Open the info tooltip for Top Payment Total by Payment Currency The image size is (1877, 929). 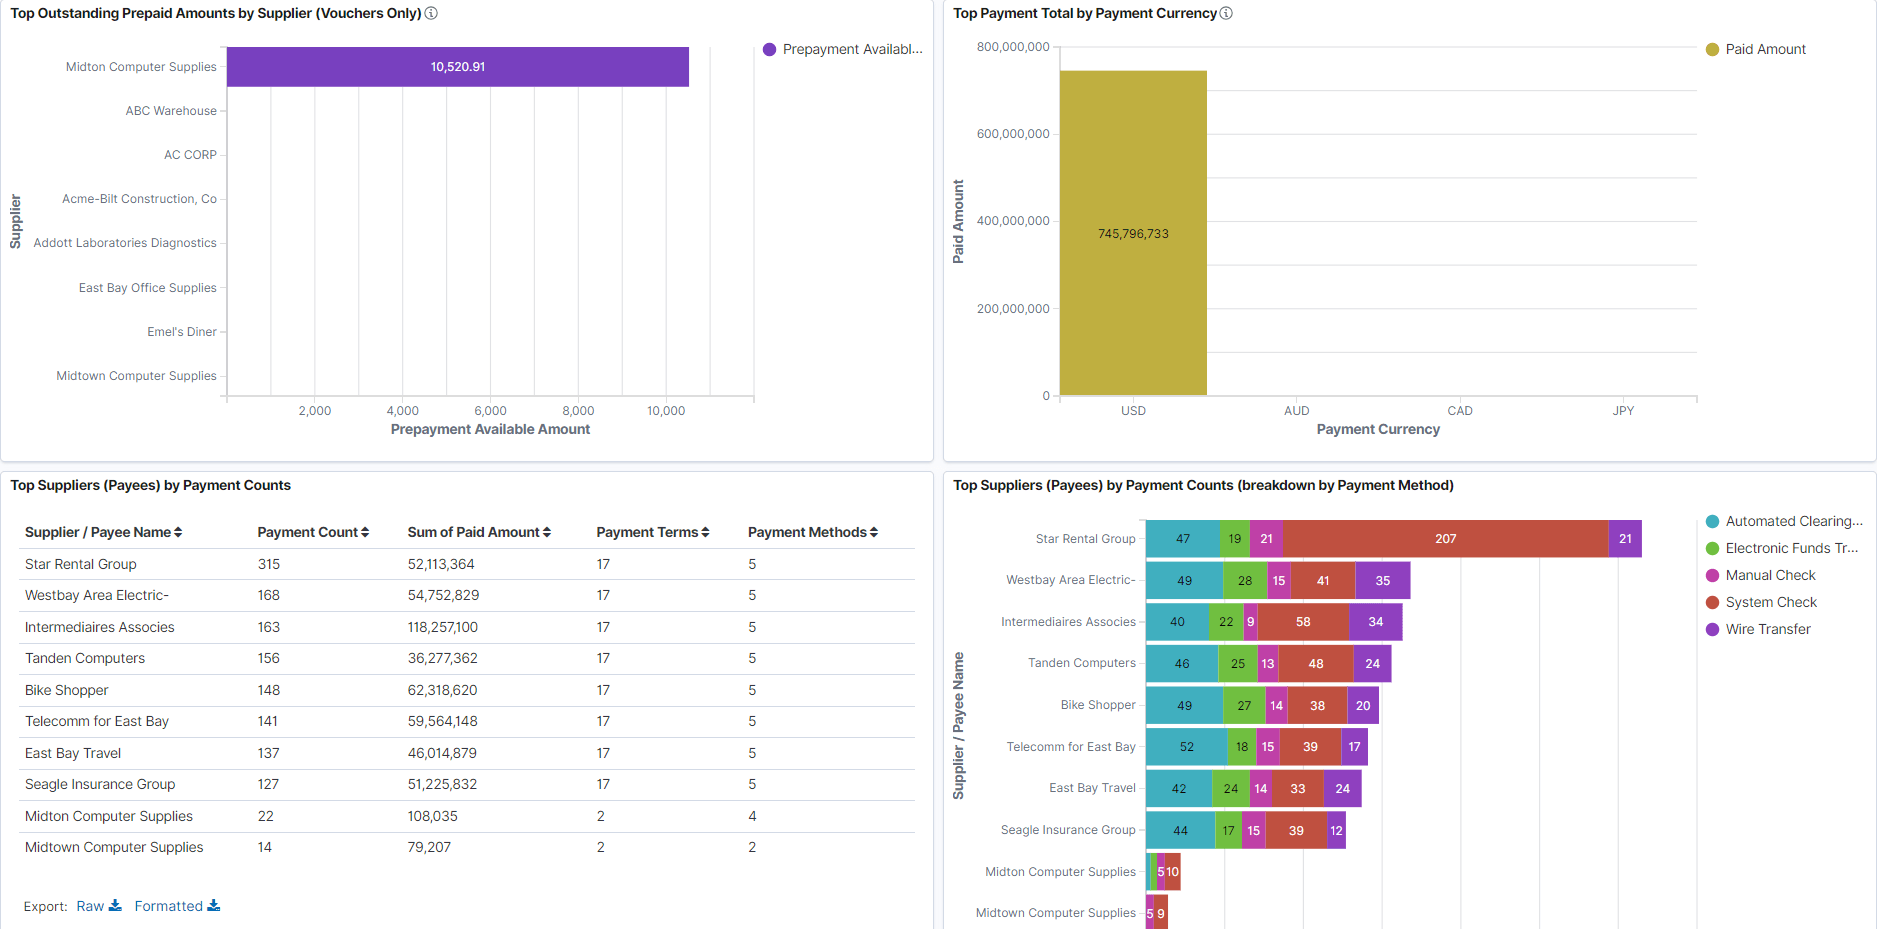(x=1227, y=13)
